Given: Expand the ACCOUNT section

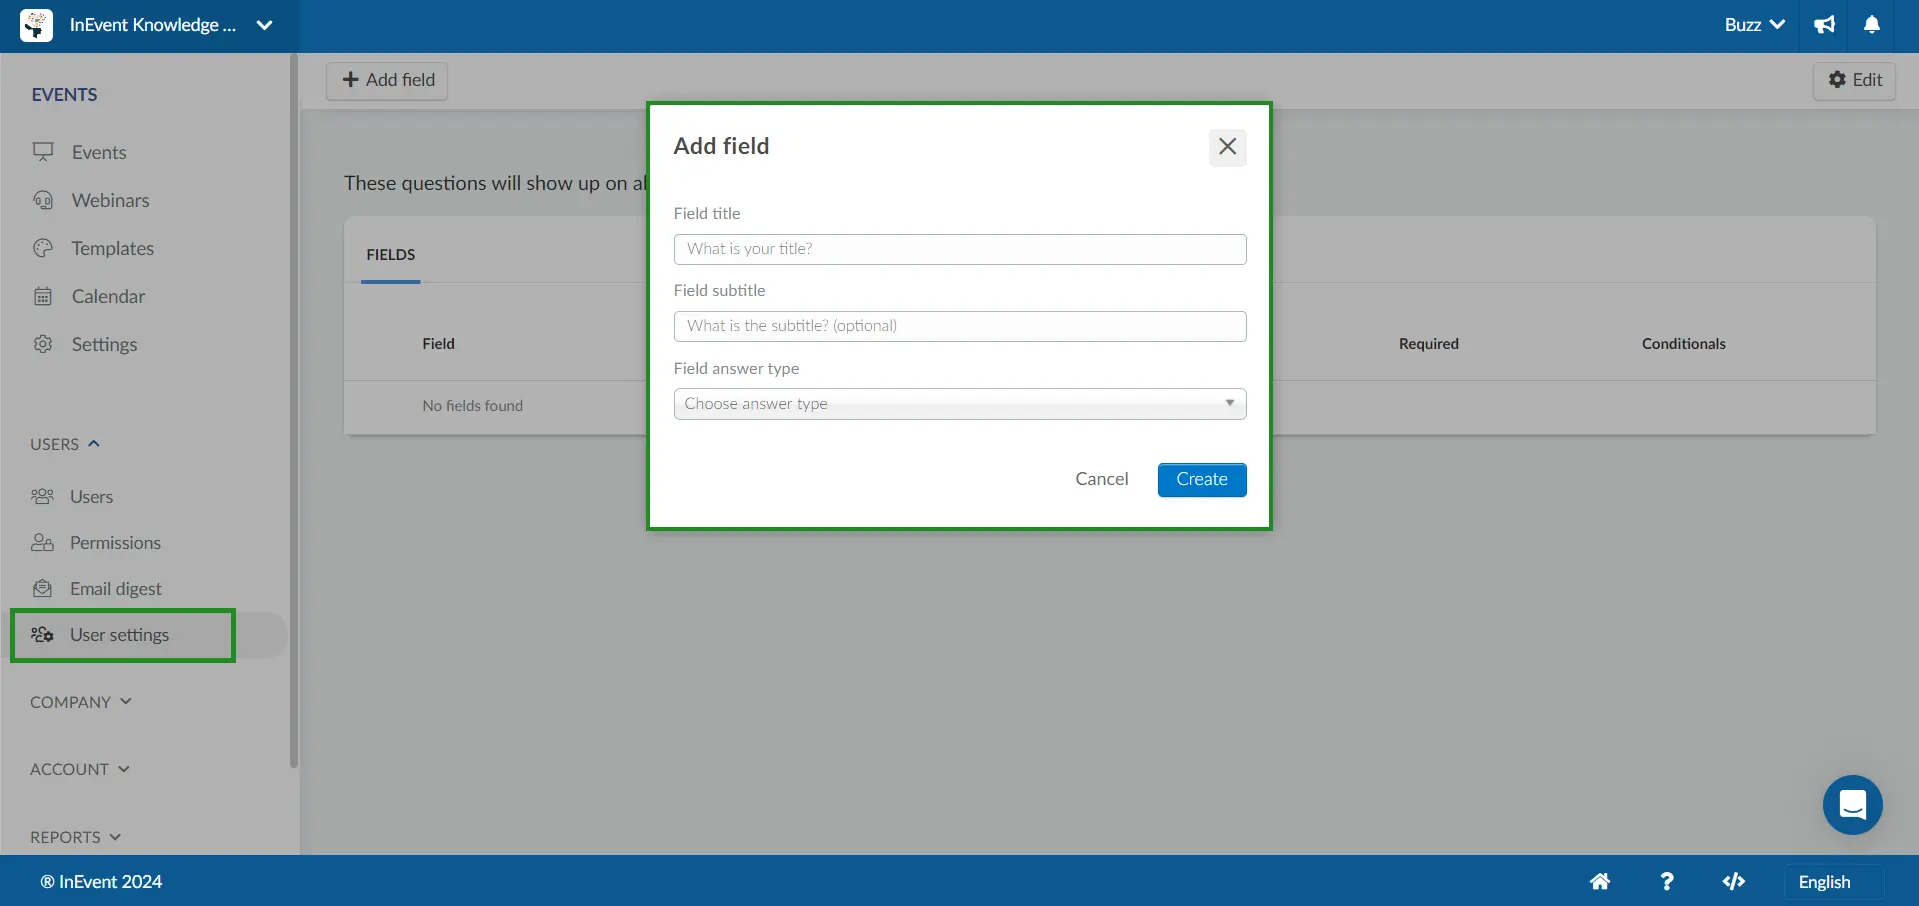Looking at the screenshot, I should tap(80, 769).
